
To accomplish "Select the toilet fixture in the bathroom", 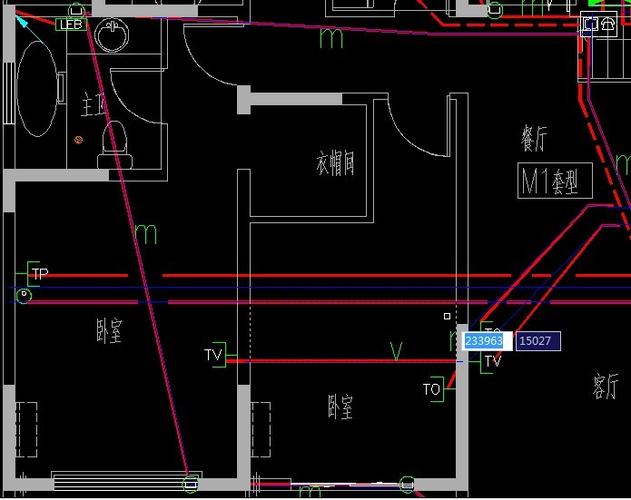I will click(112, 145).
